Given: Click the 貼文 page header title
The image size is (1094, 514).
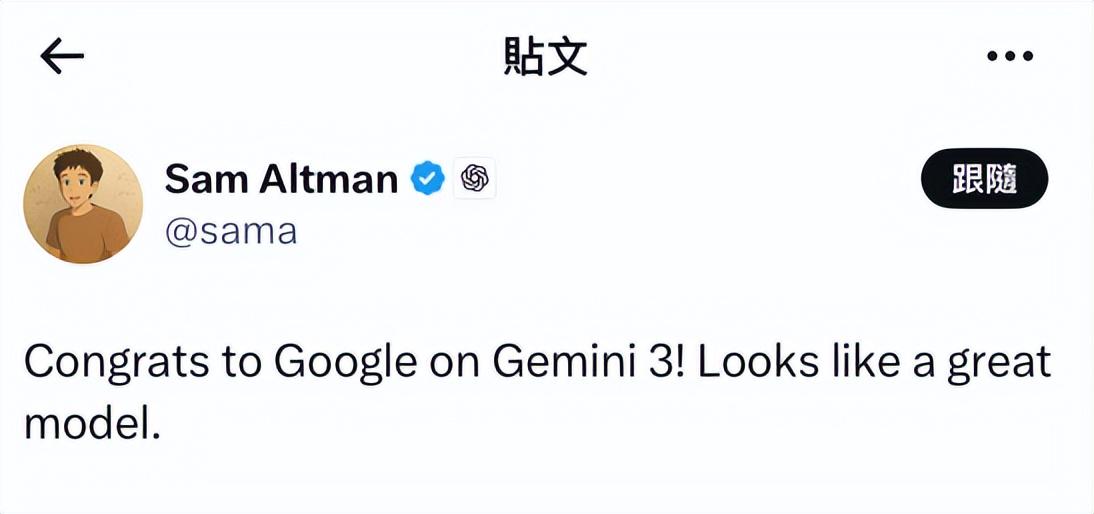Looking at the screenshot, I should [x=545, y=58].
